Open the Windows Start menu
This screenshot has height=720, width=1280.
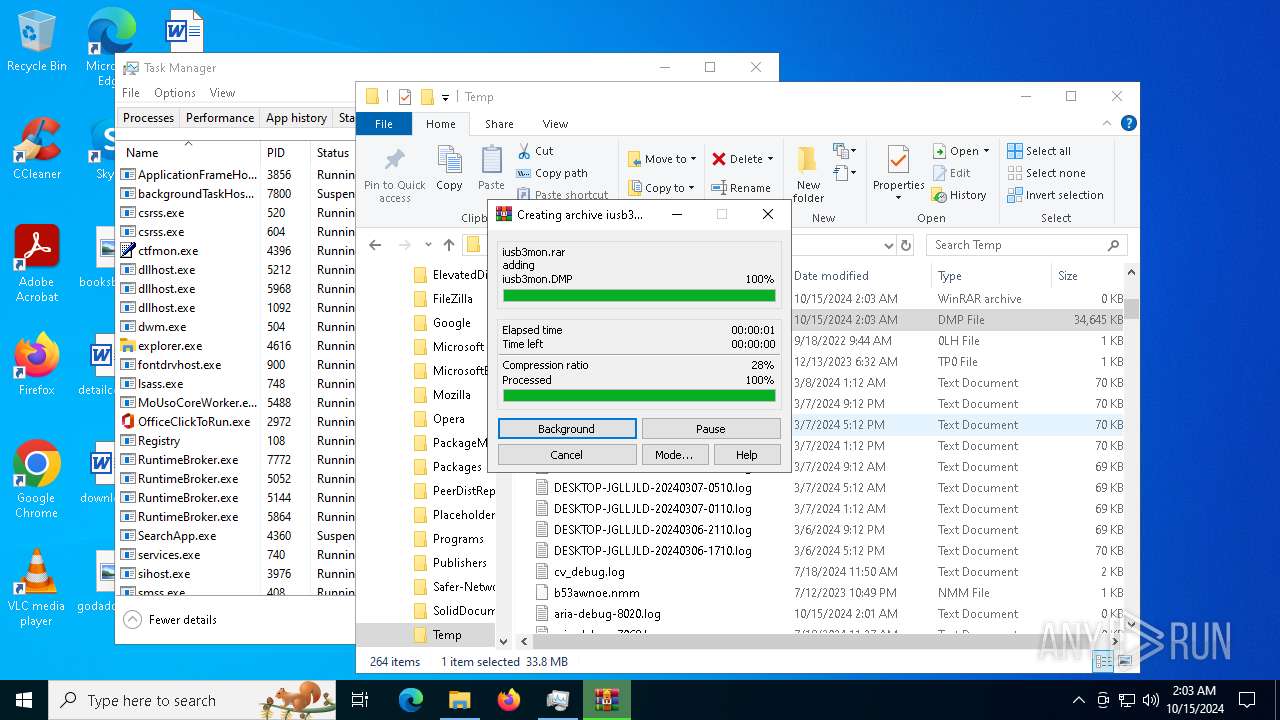(24, 700)
